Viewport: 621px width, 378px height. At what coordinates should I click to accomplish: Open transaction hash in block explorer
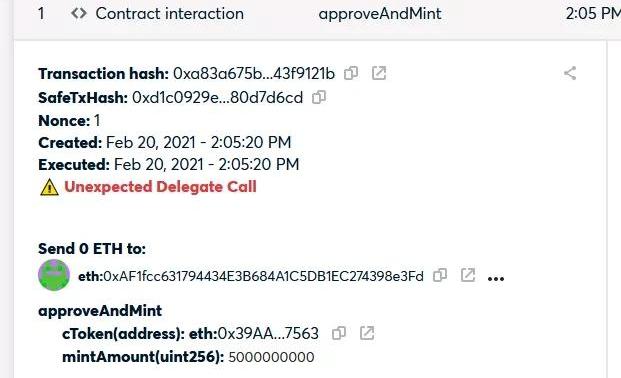(379, 73)
